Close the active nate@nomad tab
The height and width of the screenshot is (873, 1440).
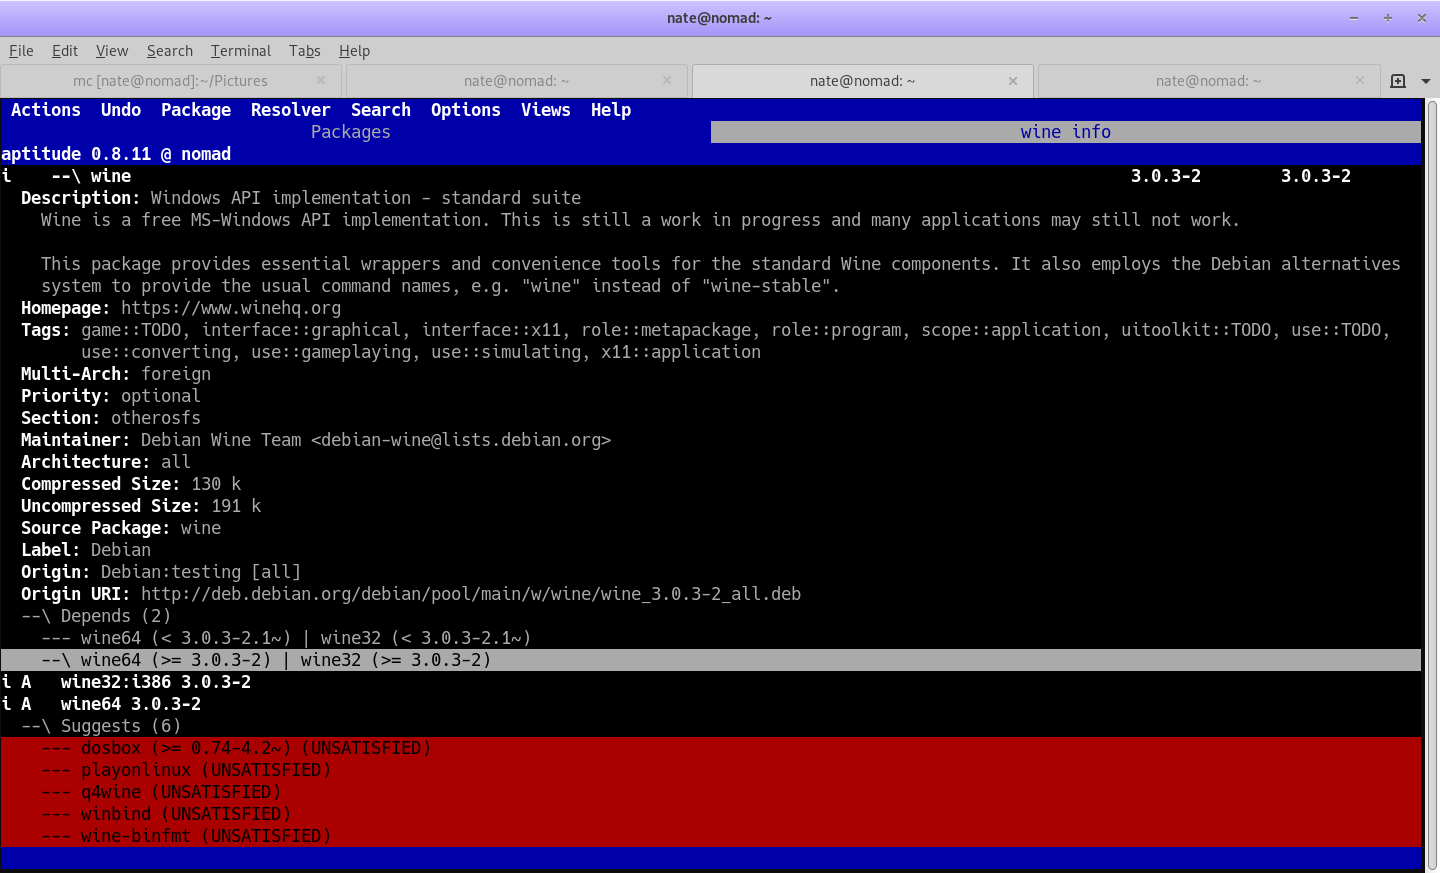[1013, 81]
